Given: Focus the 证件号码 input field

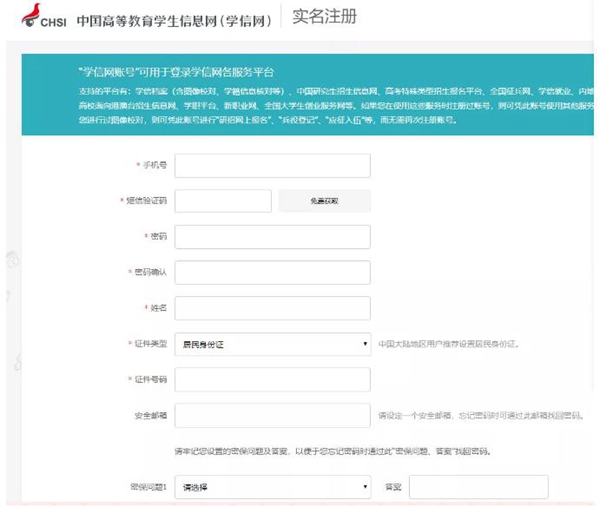Looking at the screenshot, I should [x=272, y=380].
